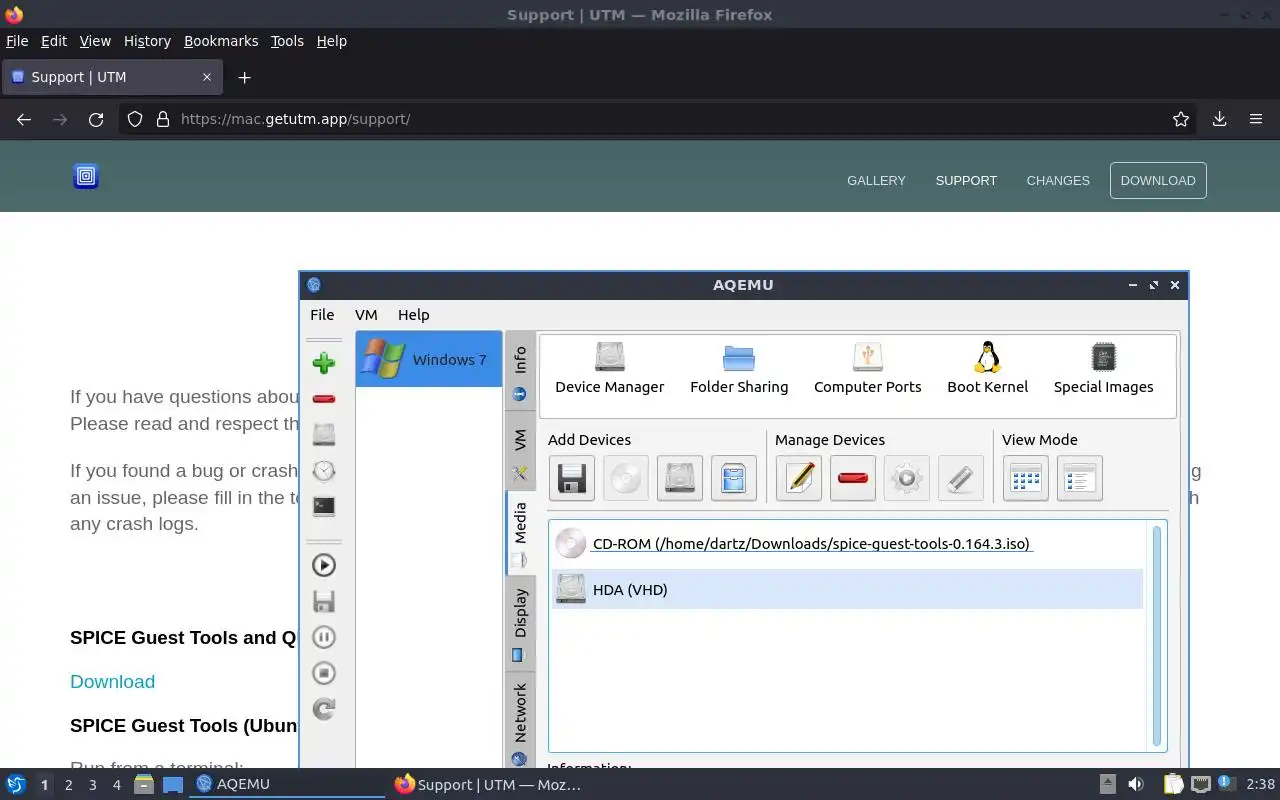Add a storage device with blue cabinet icon
Image resolution: width=1280 pixels, height=800 pixels.
(x=734, y=478)
